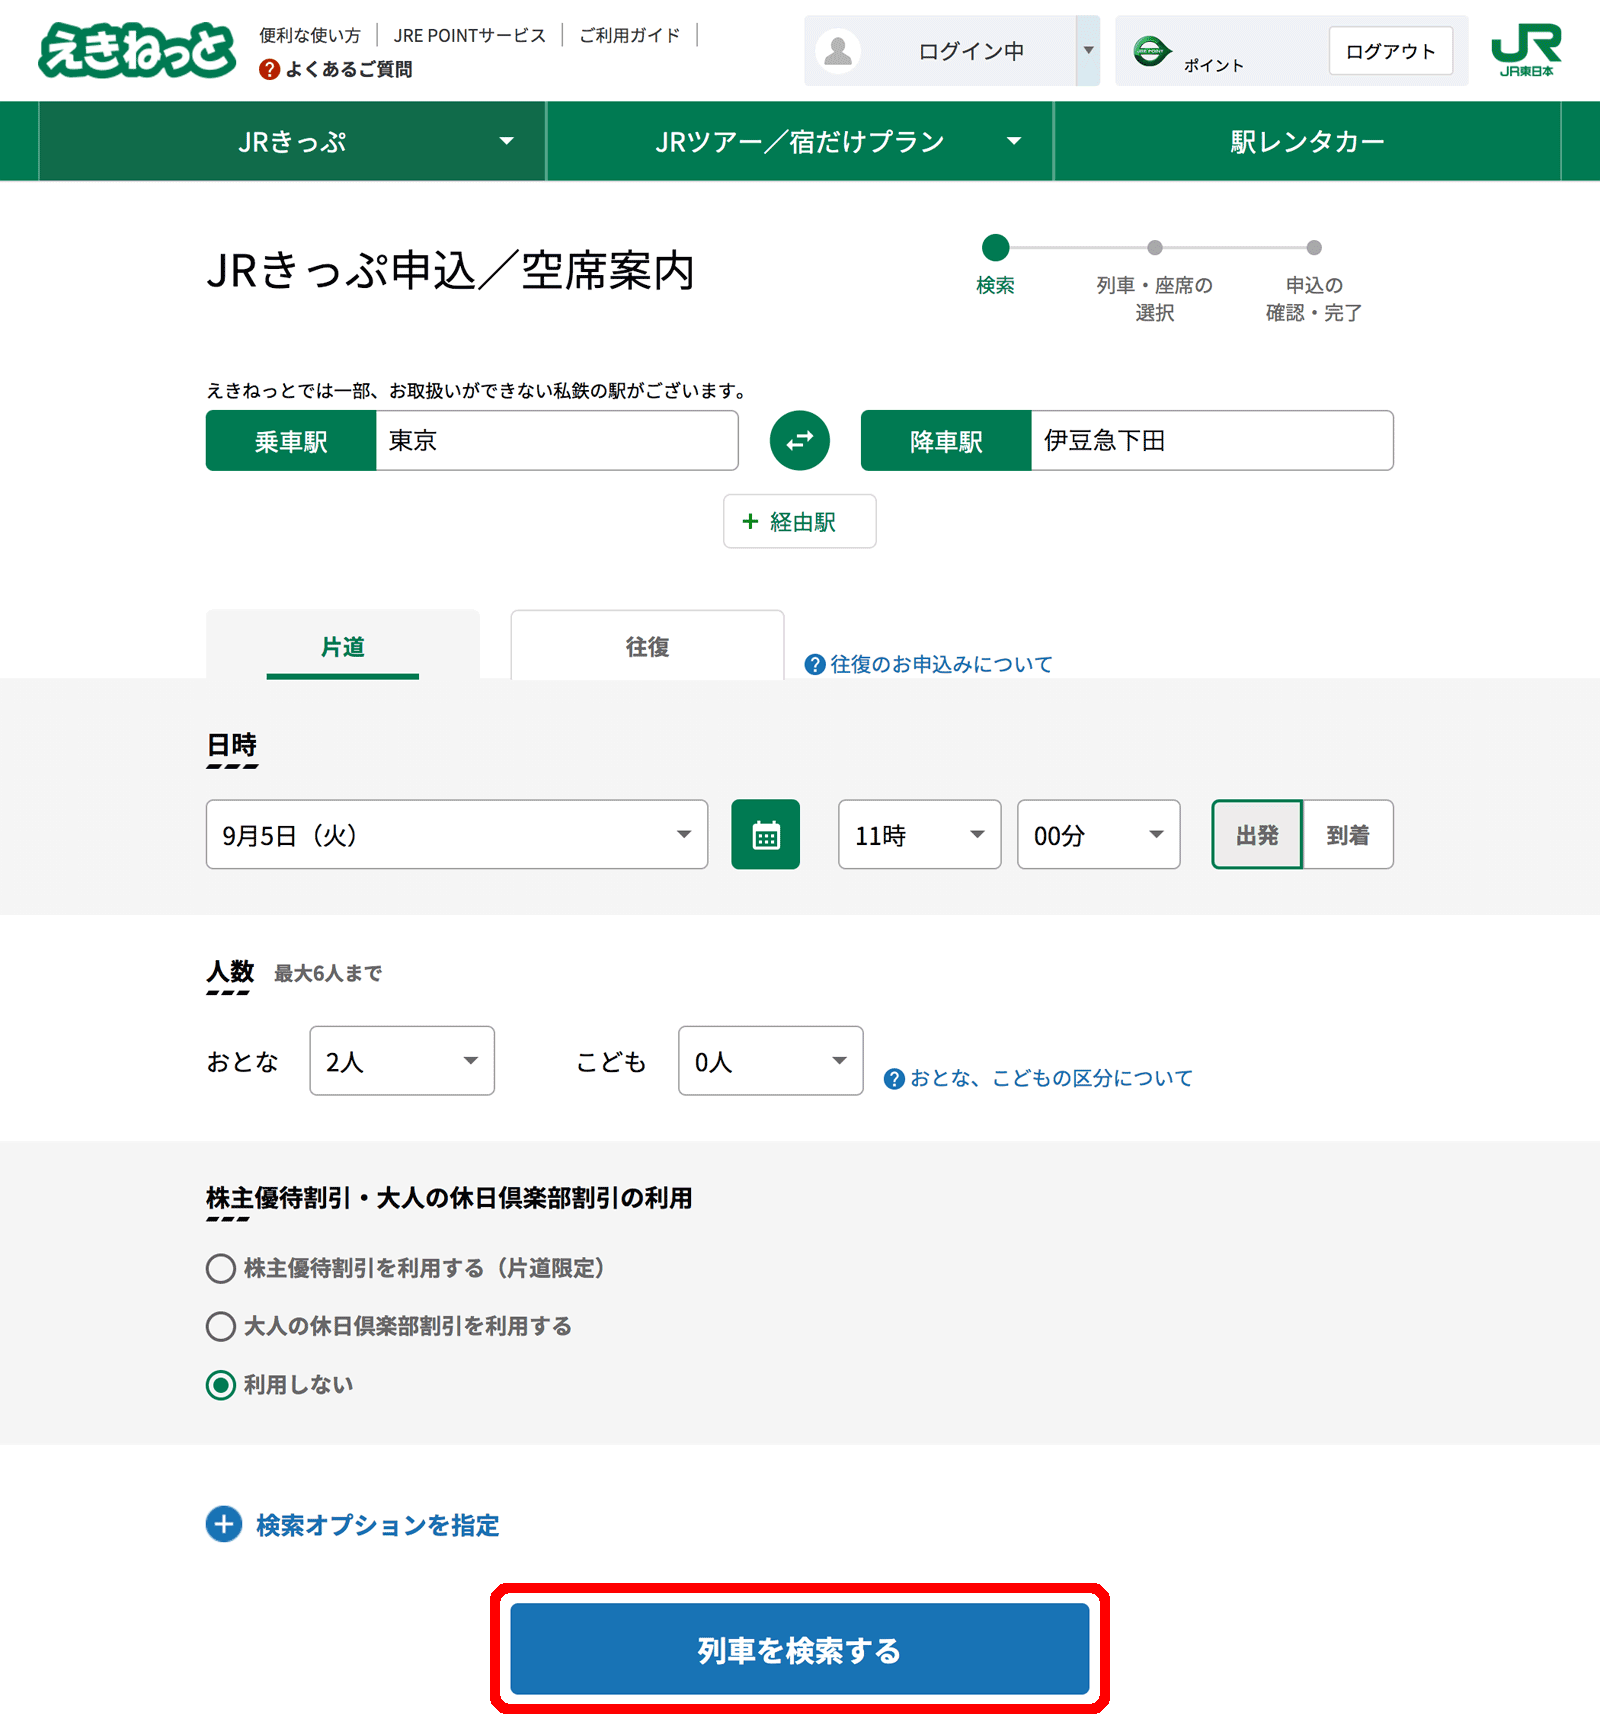Select 株主優待割引を利用する radio button

(x=221, y=1269)
